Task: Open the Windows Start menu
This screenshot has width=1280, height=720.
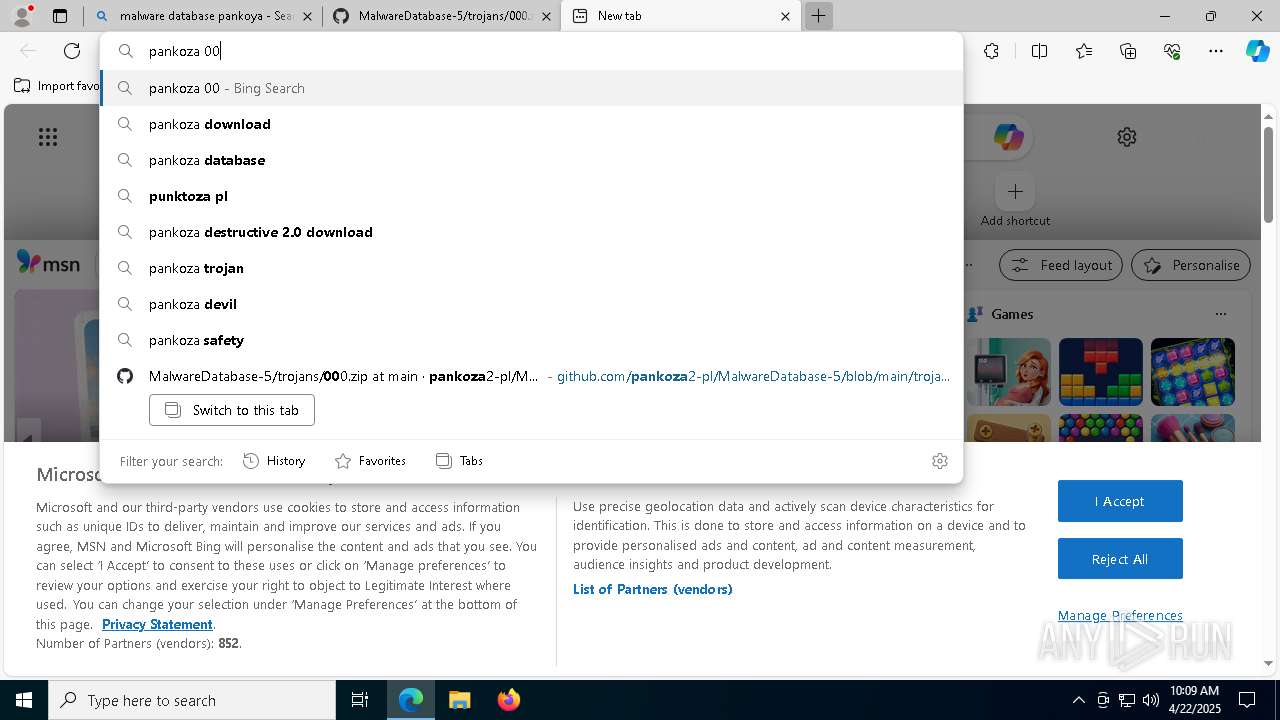Action: coord(24,700)
